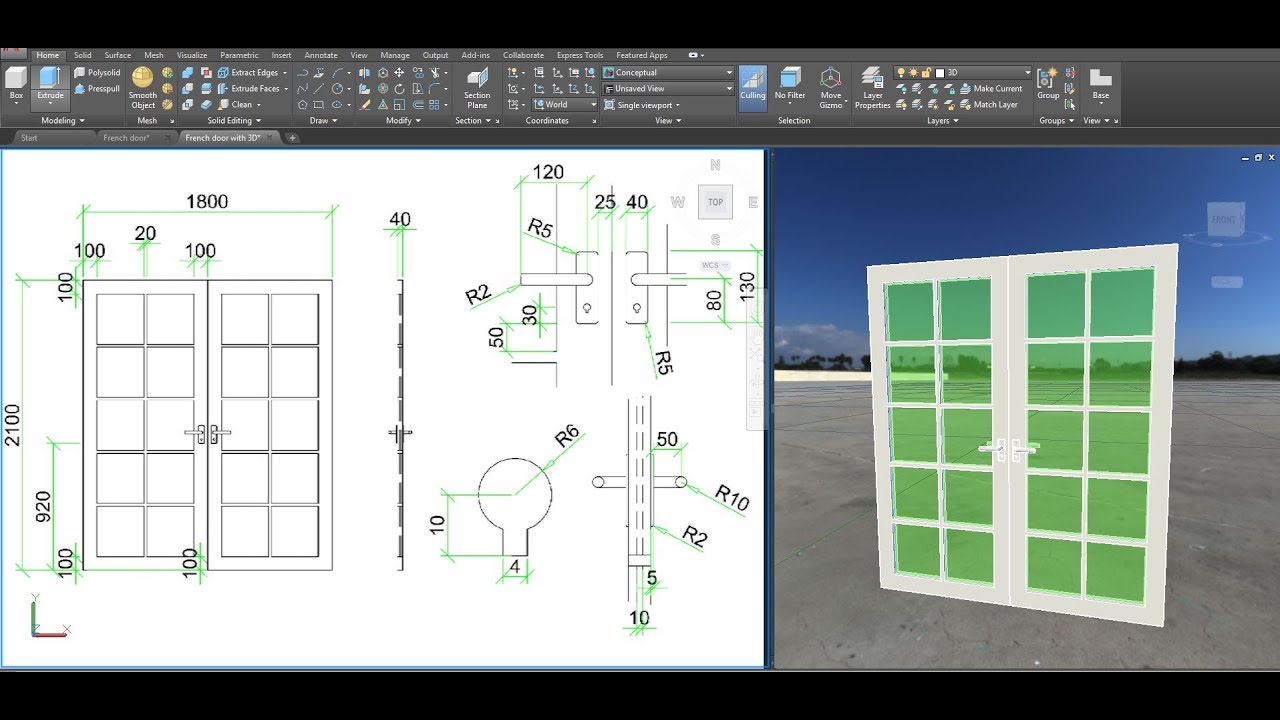1280x720 pixels.
Task: Open the Layer Properties manager
Action: point(872,88)
